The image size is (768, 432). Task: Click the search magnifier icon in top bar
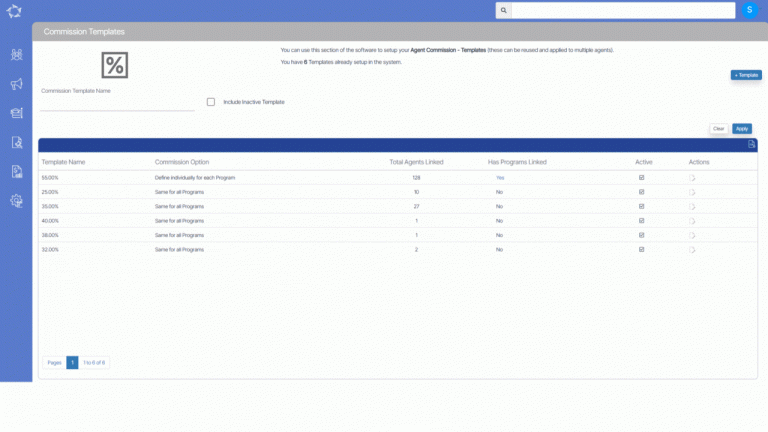(x=504, y=10)
